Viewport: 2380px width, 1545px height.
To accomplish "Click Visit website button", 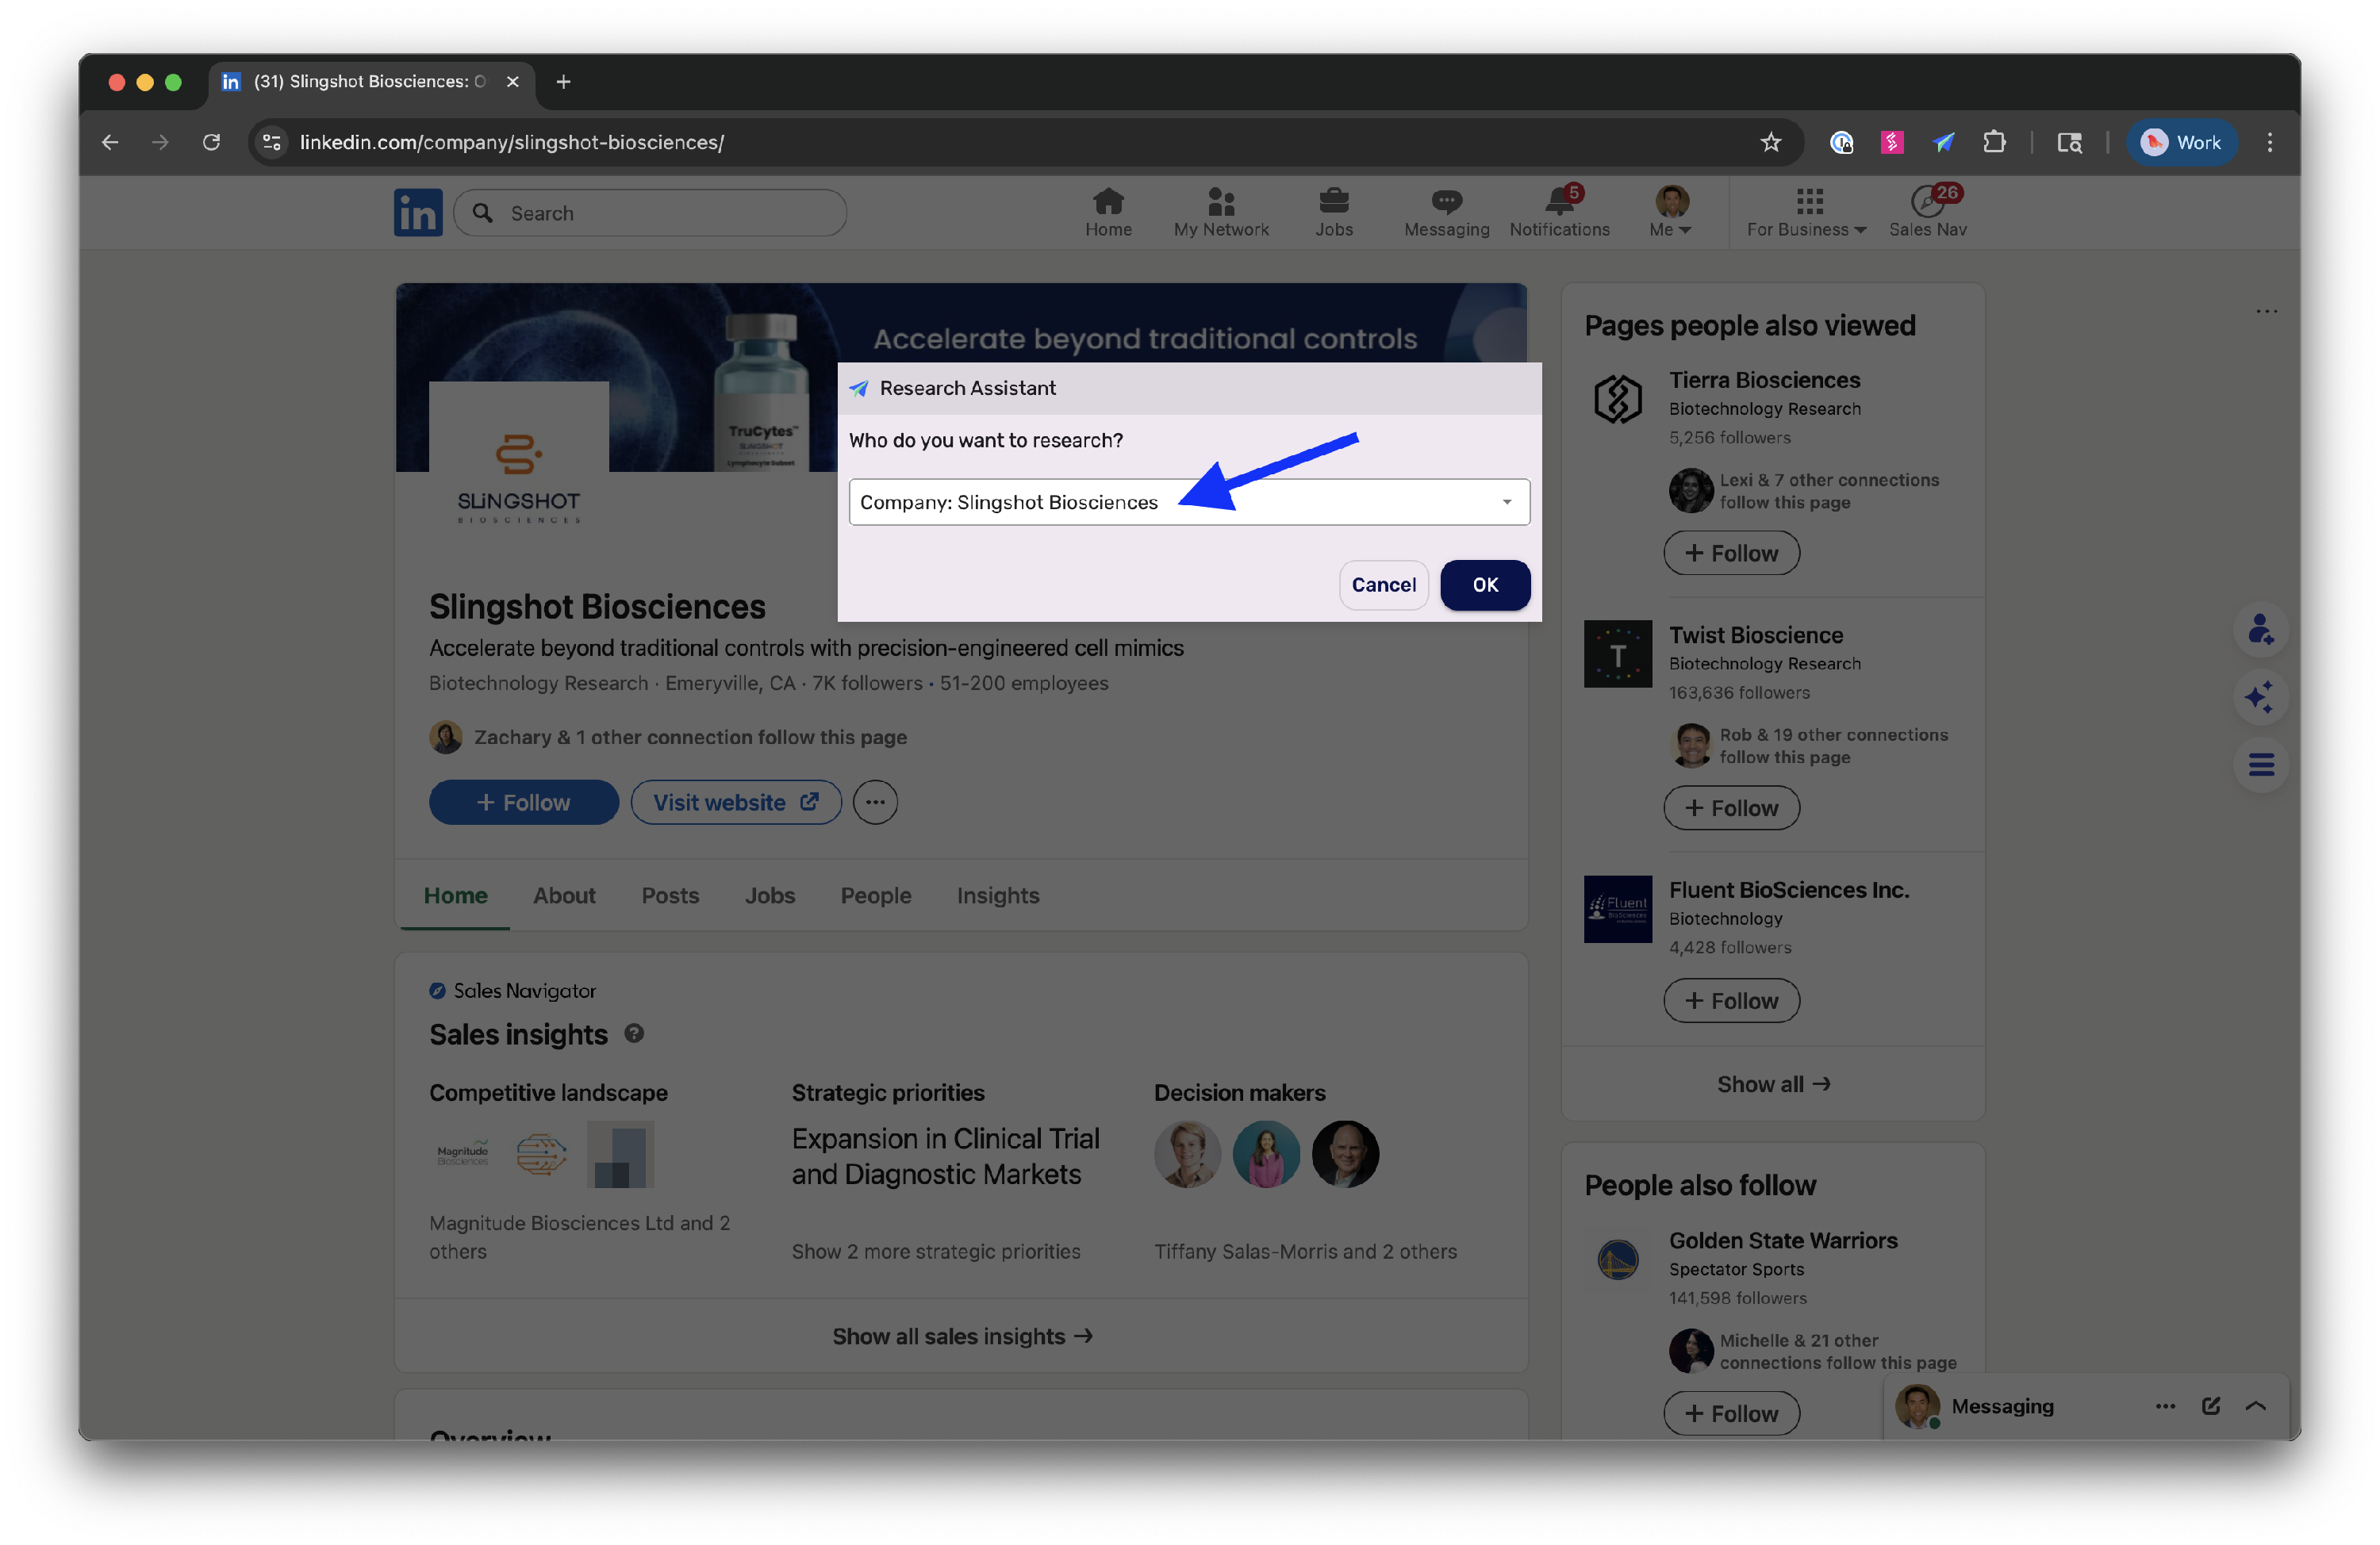I will pyautogui.click(x=735, y=802).
